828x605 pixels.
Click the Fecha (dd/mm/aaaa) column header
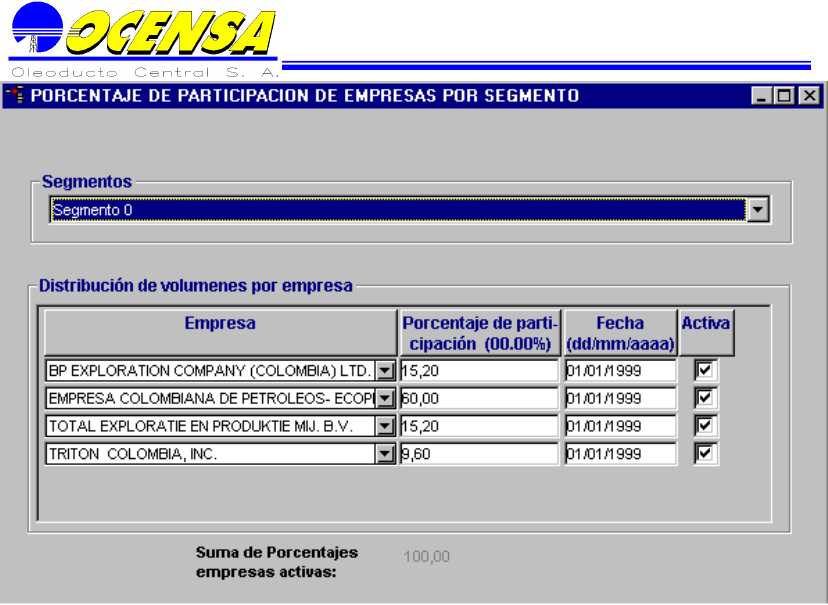(620, 333)
